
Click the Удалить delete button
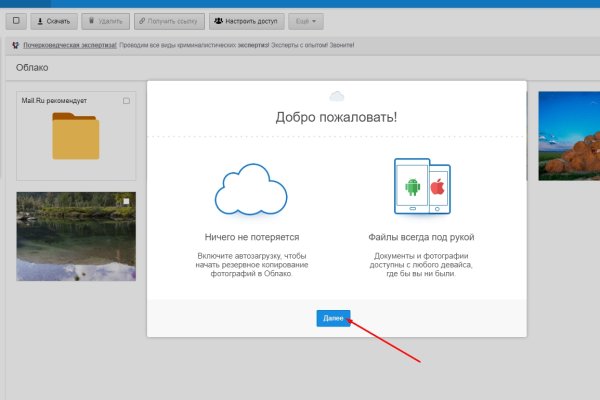[x=104, y=21]
